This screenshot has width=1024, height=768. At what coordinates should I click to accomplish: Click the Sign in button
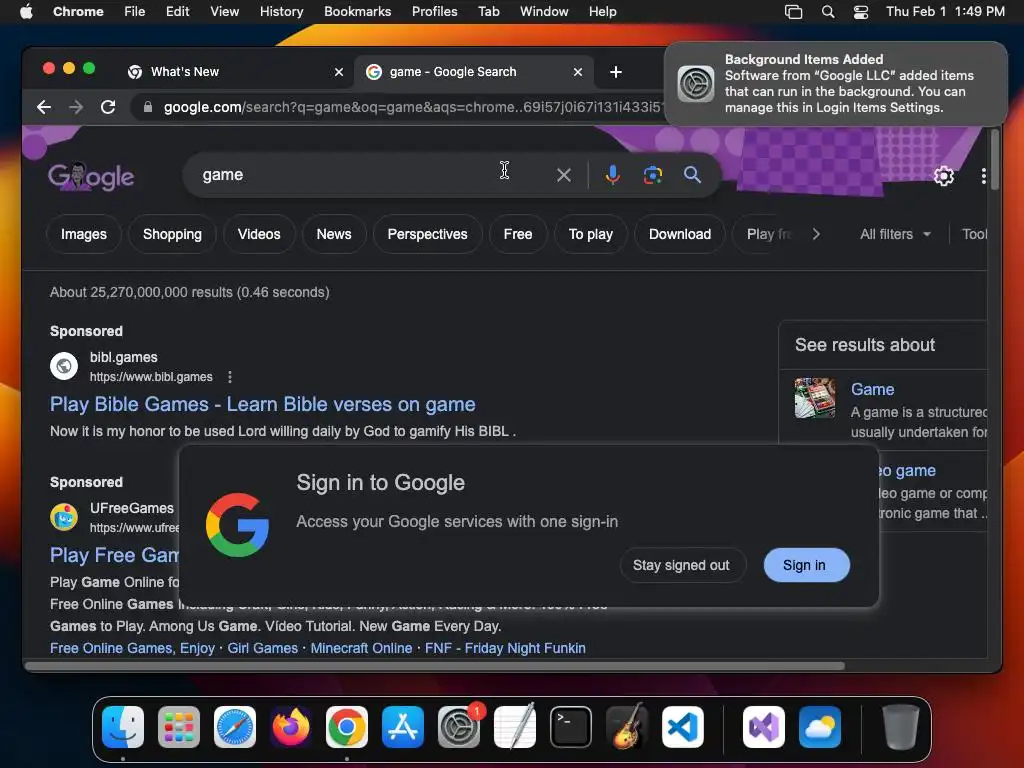tap(806, 565)
